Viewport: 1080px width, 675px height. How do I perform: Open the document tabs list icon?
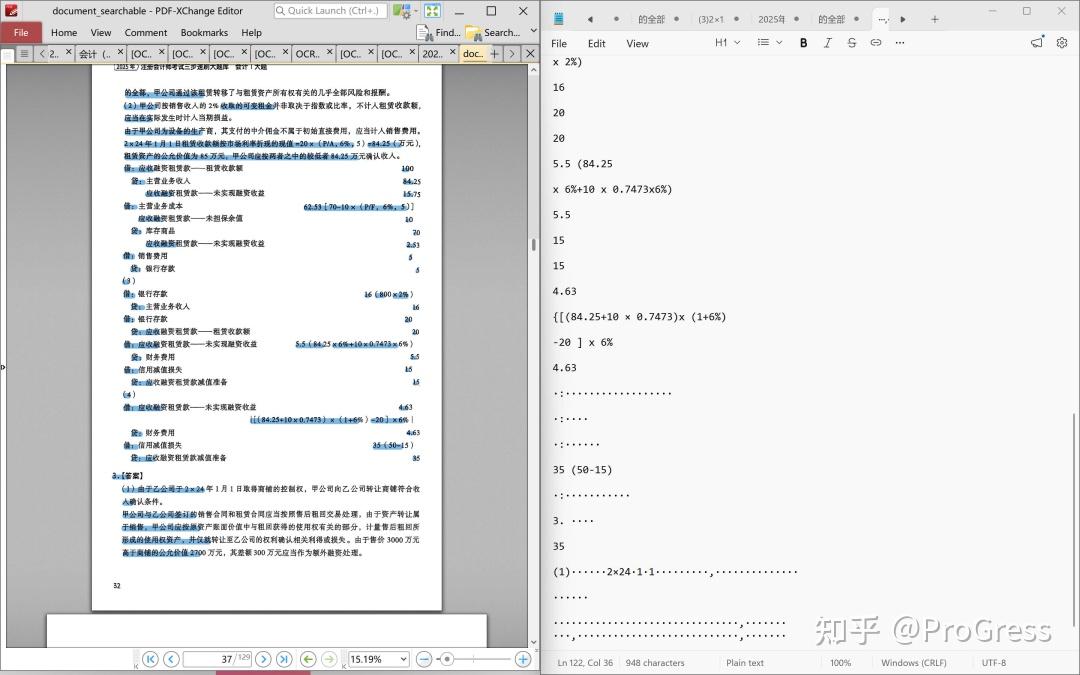click(x=23, y=53)
